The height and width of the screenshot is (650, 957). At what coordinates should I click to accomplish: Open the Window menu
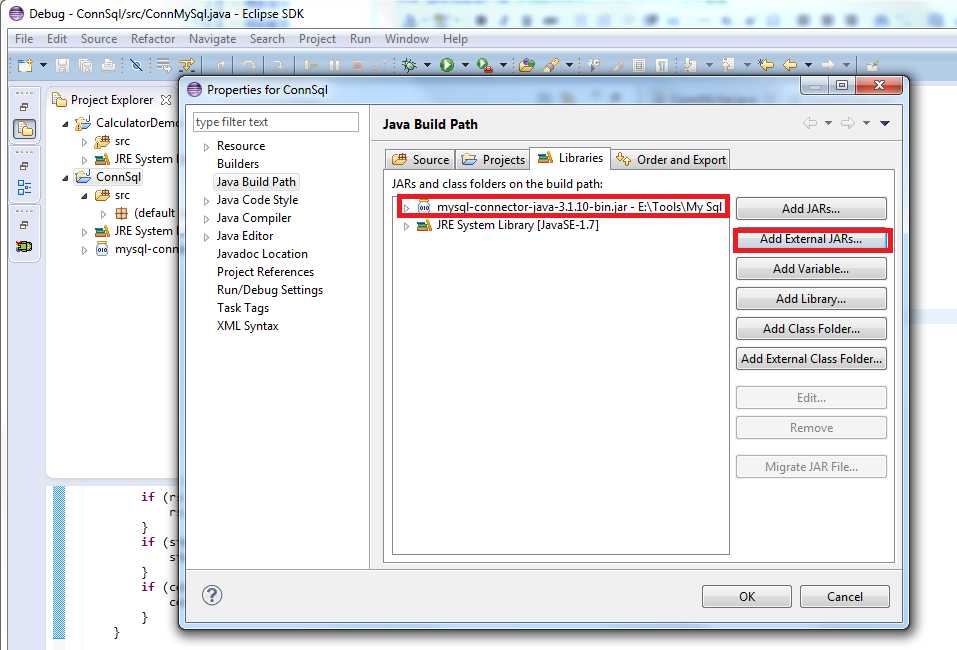pyautogui.click(x=406, y=38)
